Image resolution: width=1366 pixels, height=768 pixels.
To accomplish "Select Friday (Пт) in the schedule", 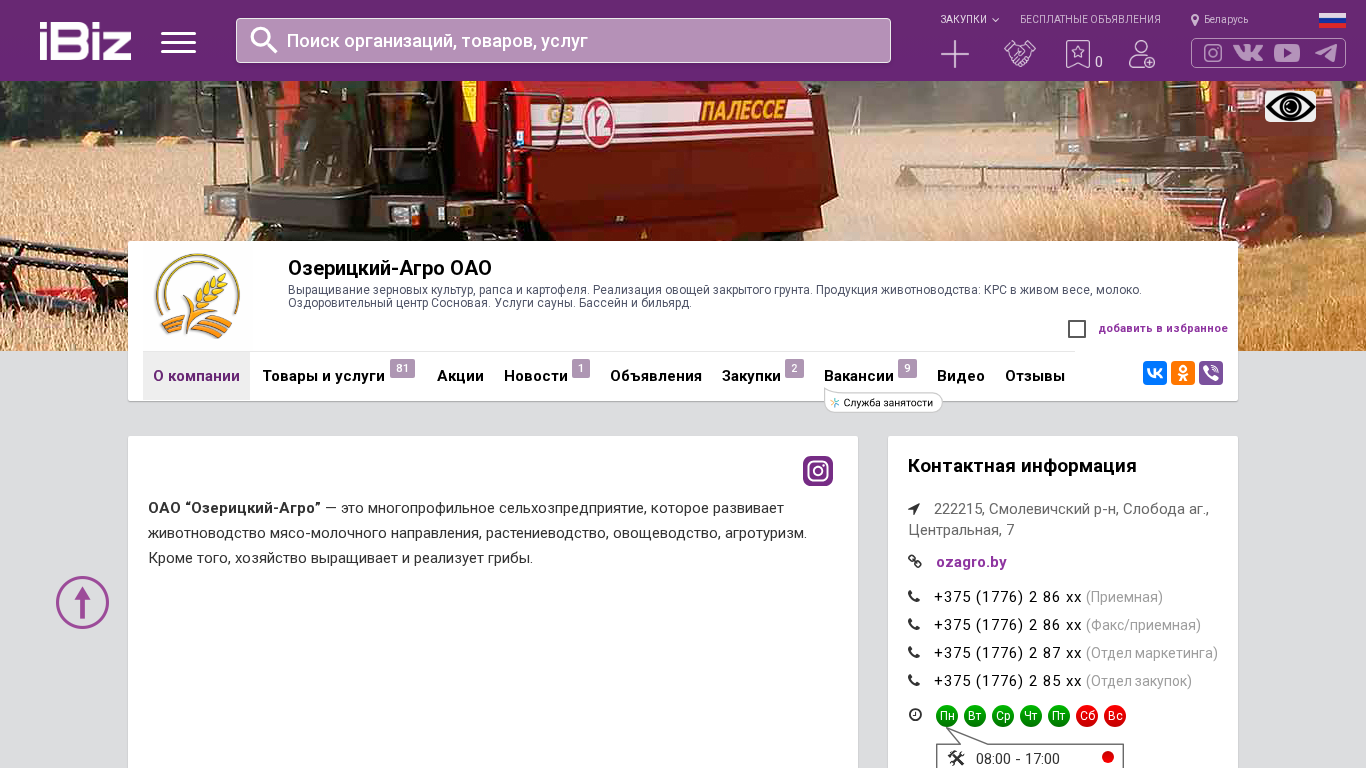I will (x=1059, y=716).
